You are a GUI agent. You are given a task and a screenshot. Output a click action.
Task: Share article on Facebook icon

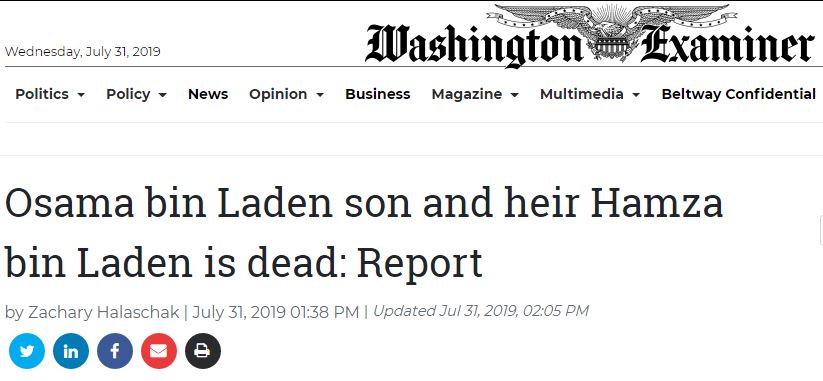click(x=115, y=351)
